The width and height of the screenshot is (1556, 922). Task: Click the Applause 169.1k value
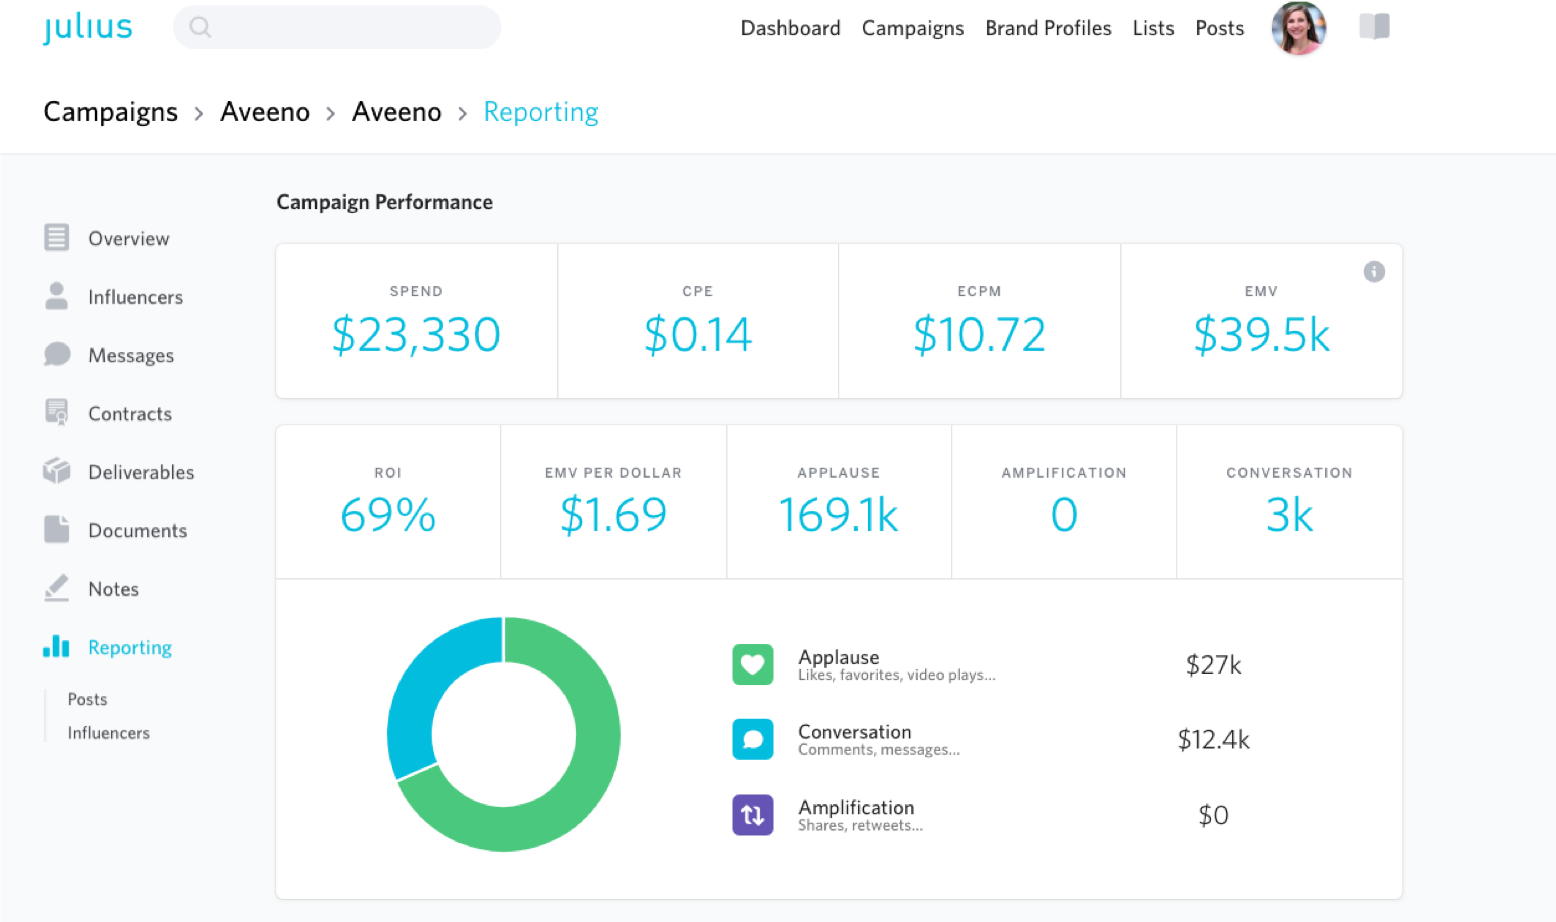[x=838, y=515]
